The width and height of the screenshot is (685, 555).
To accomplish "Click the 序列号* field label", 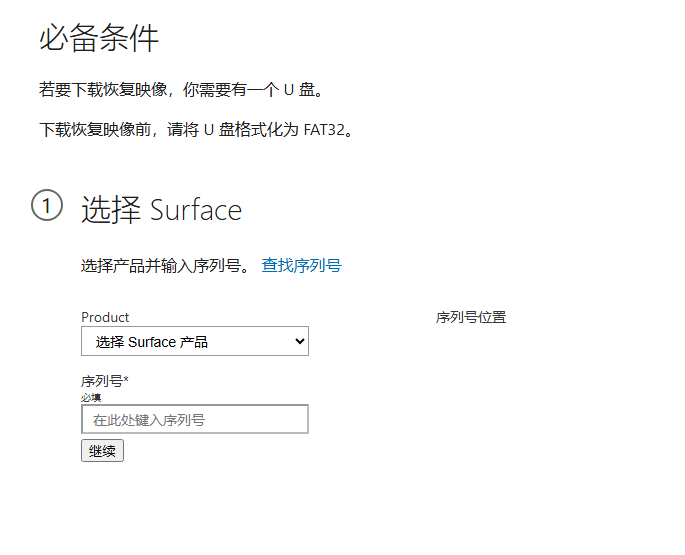I will pos(105,381).
